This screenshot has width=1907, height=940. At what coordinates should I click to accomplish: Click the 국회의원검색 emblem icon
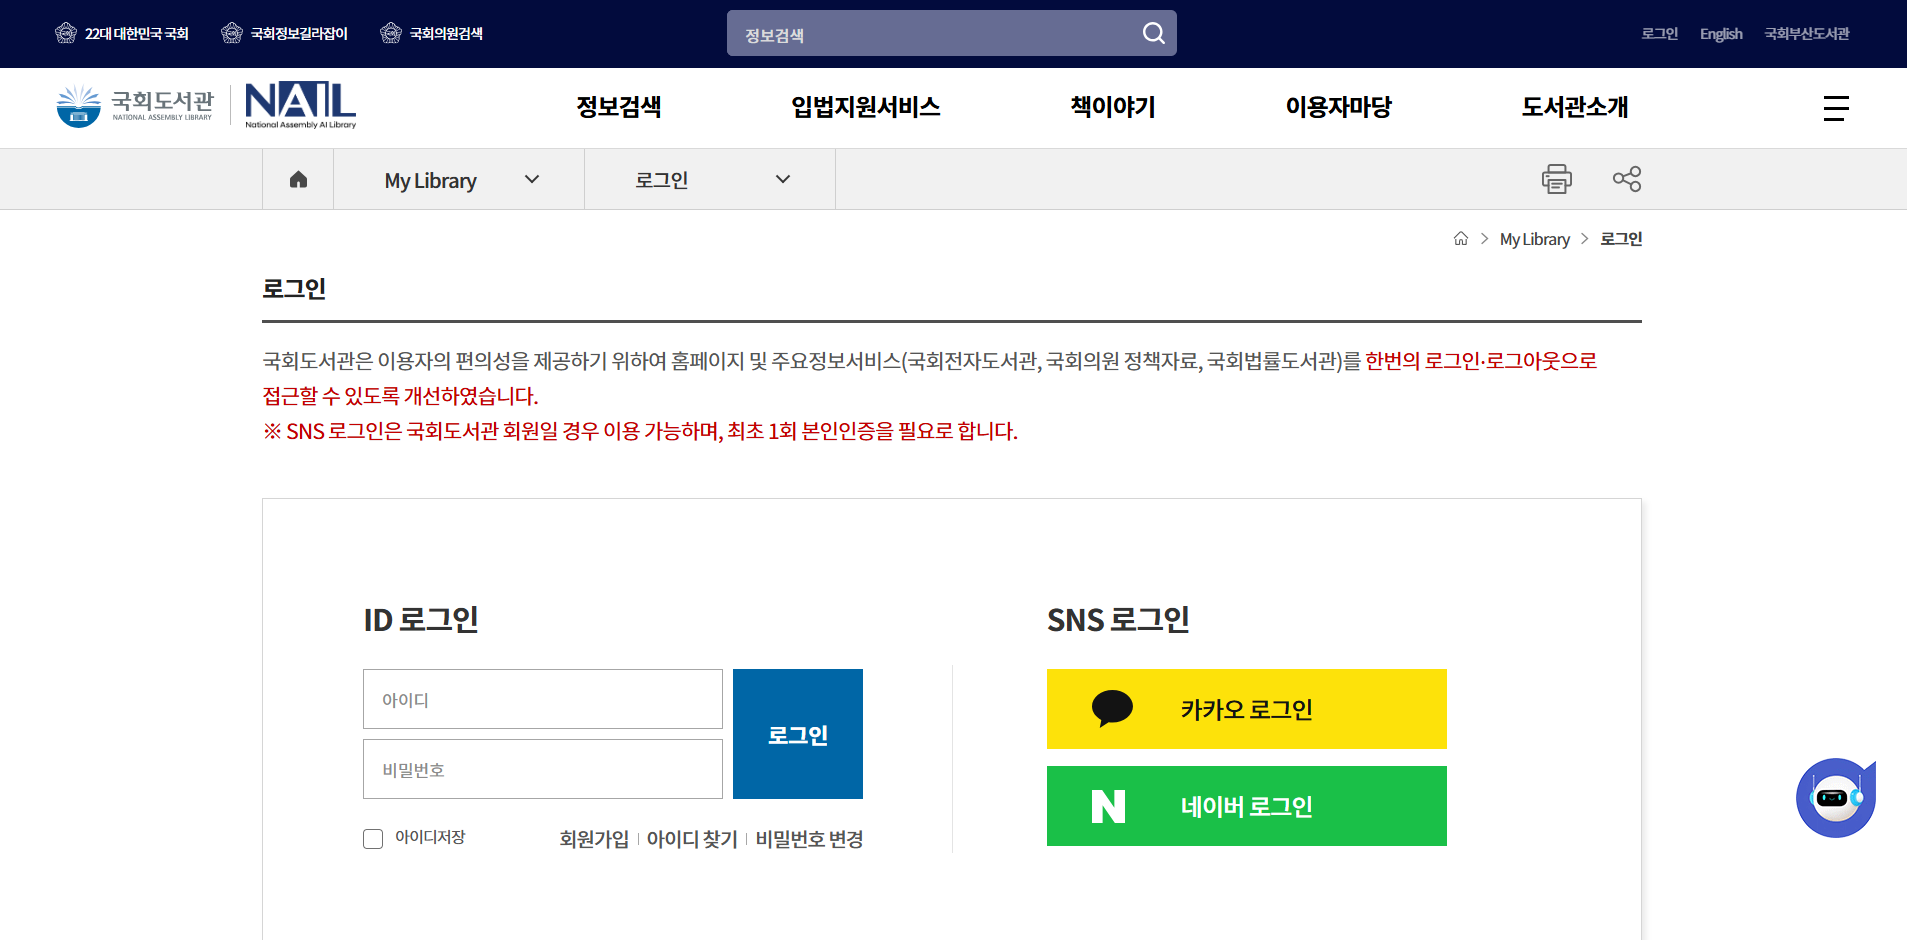(x=390, y=32)
